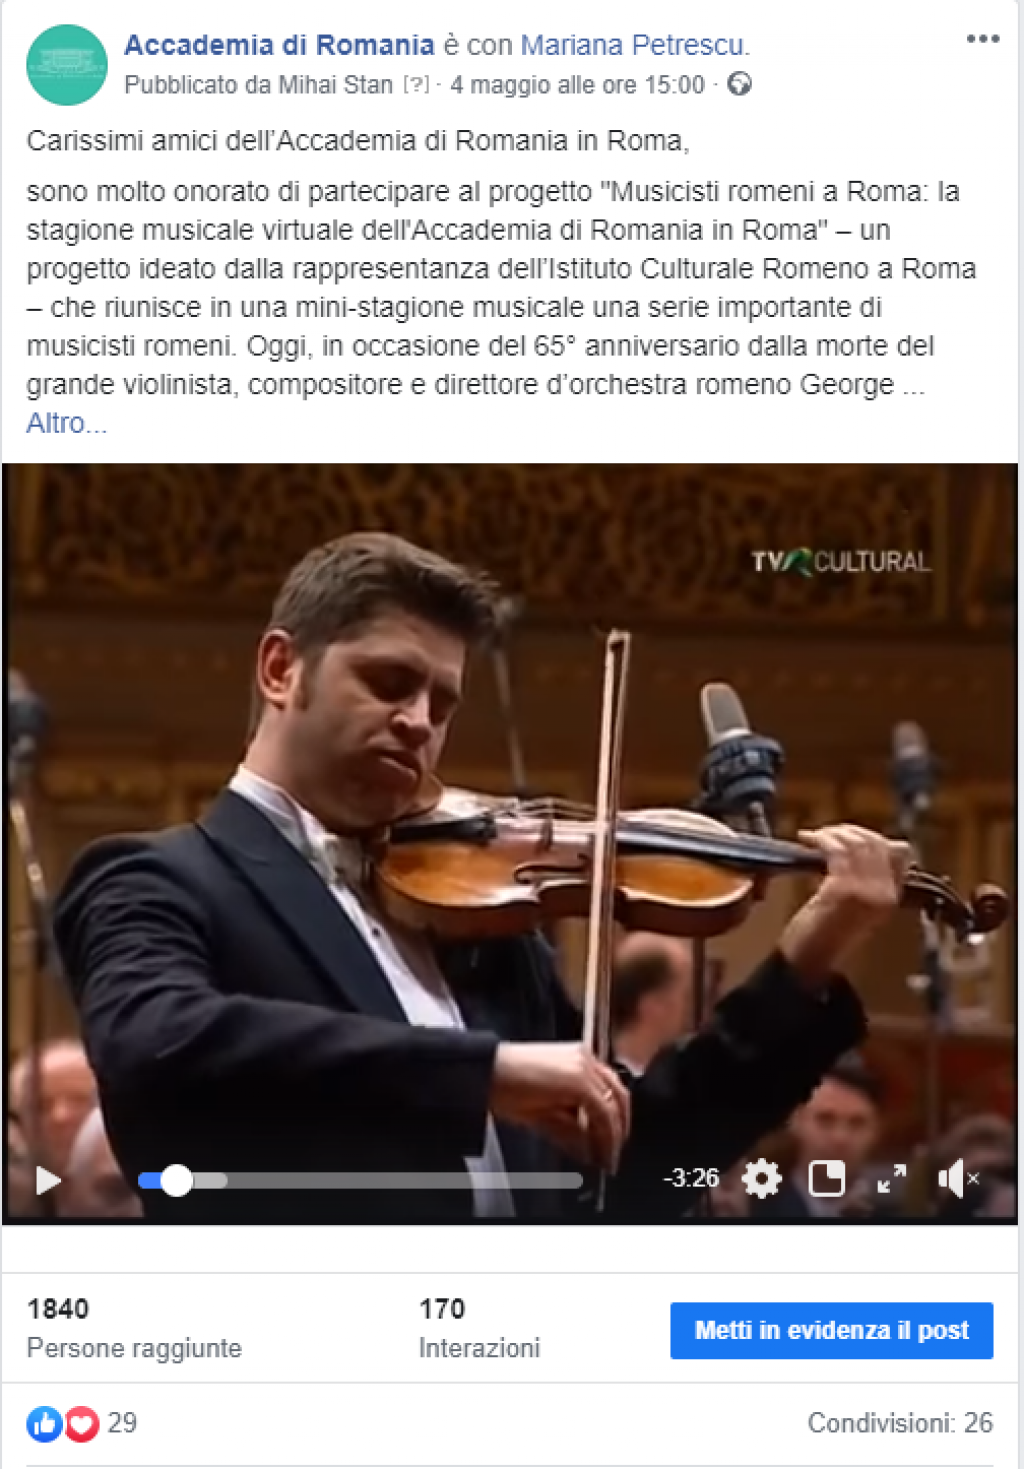
Task: Seek the video progress bar
Action: 360,1181
